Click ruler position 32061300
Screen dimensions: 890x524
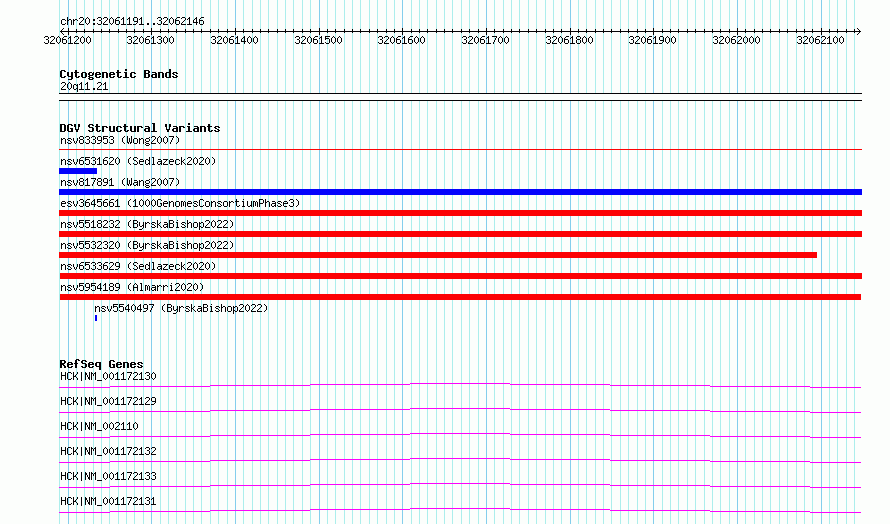(150, 40)
